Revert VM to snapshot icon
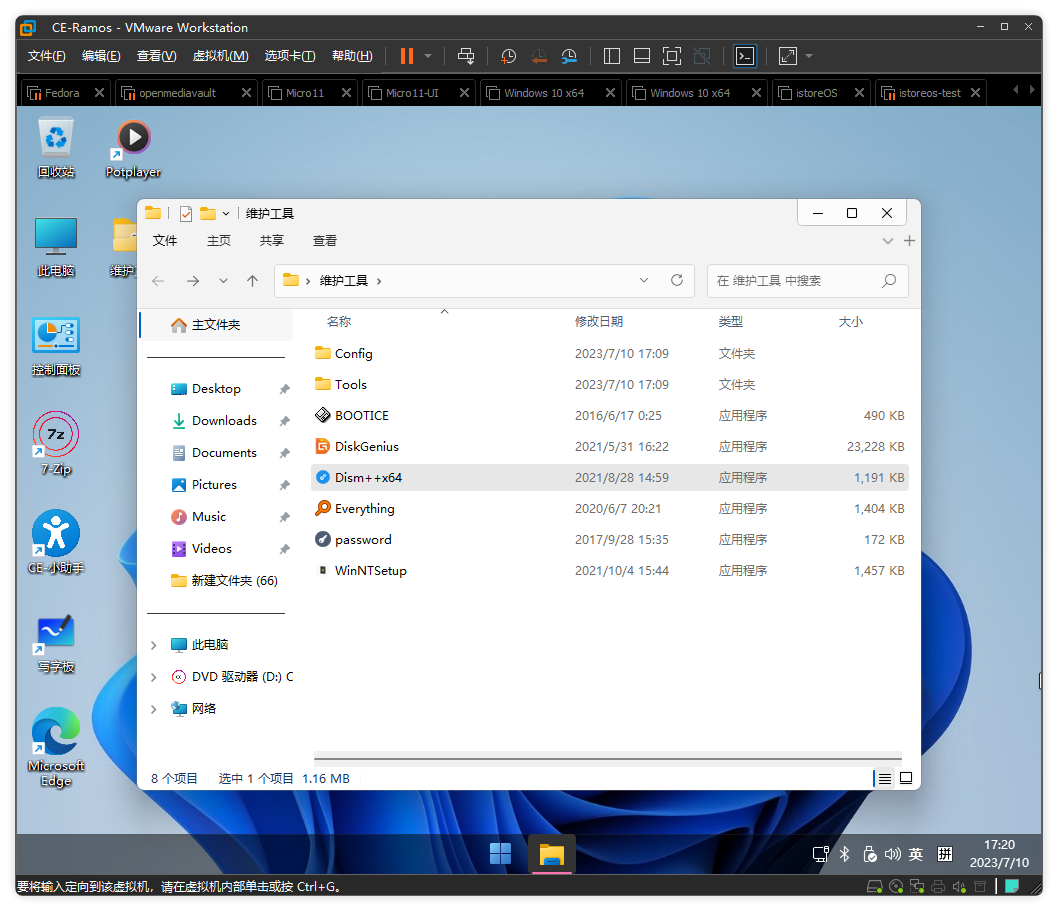 tap(538, 56)
